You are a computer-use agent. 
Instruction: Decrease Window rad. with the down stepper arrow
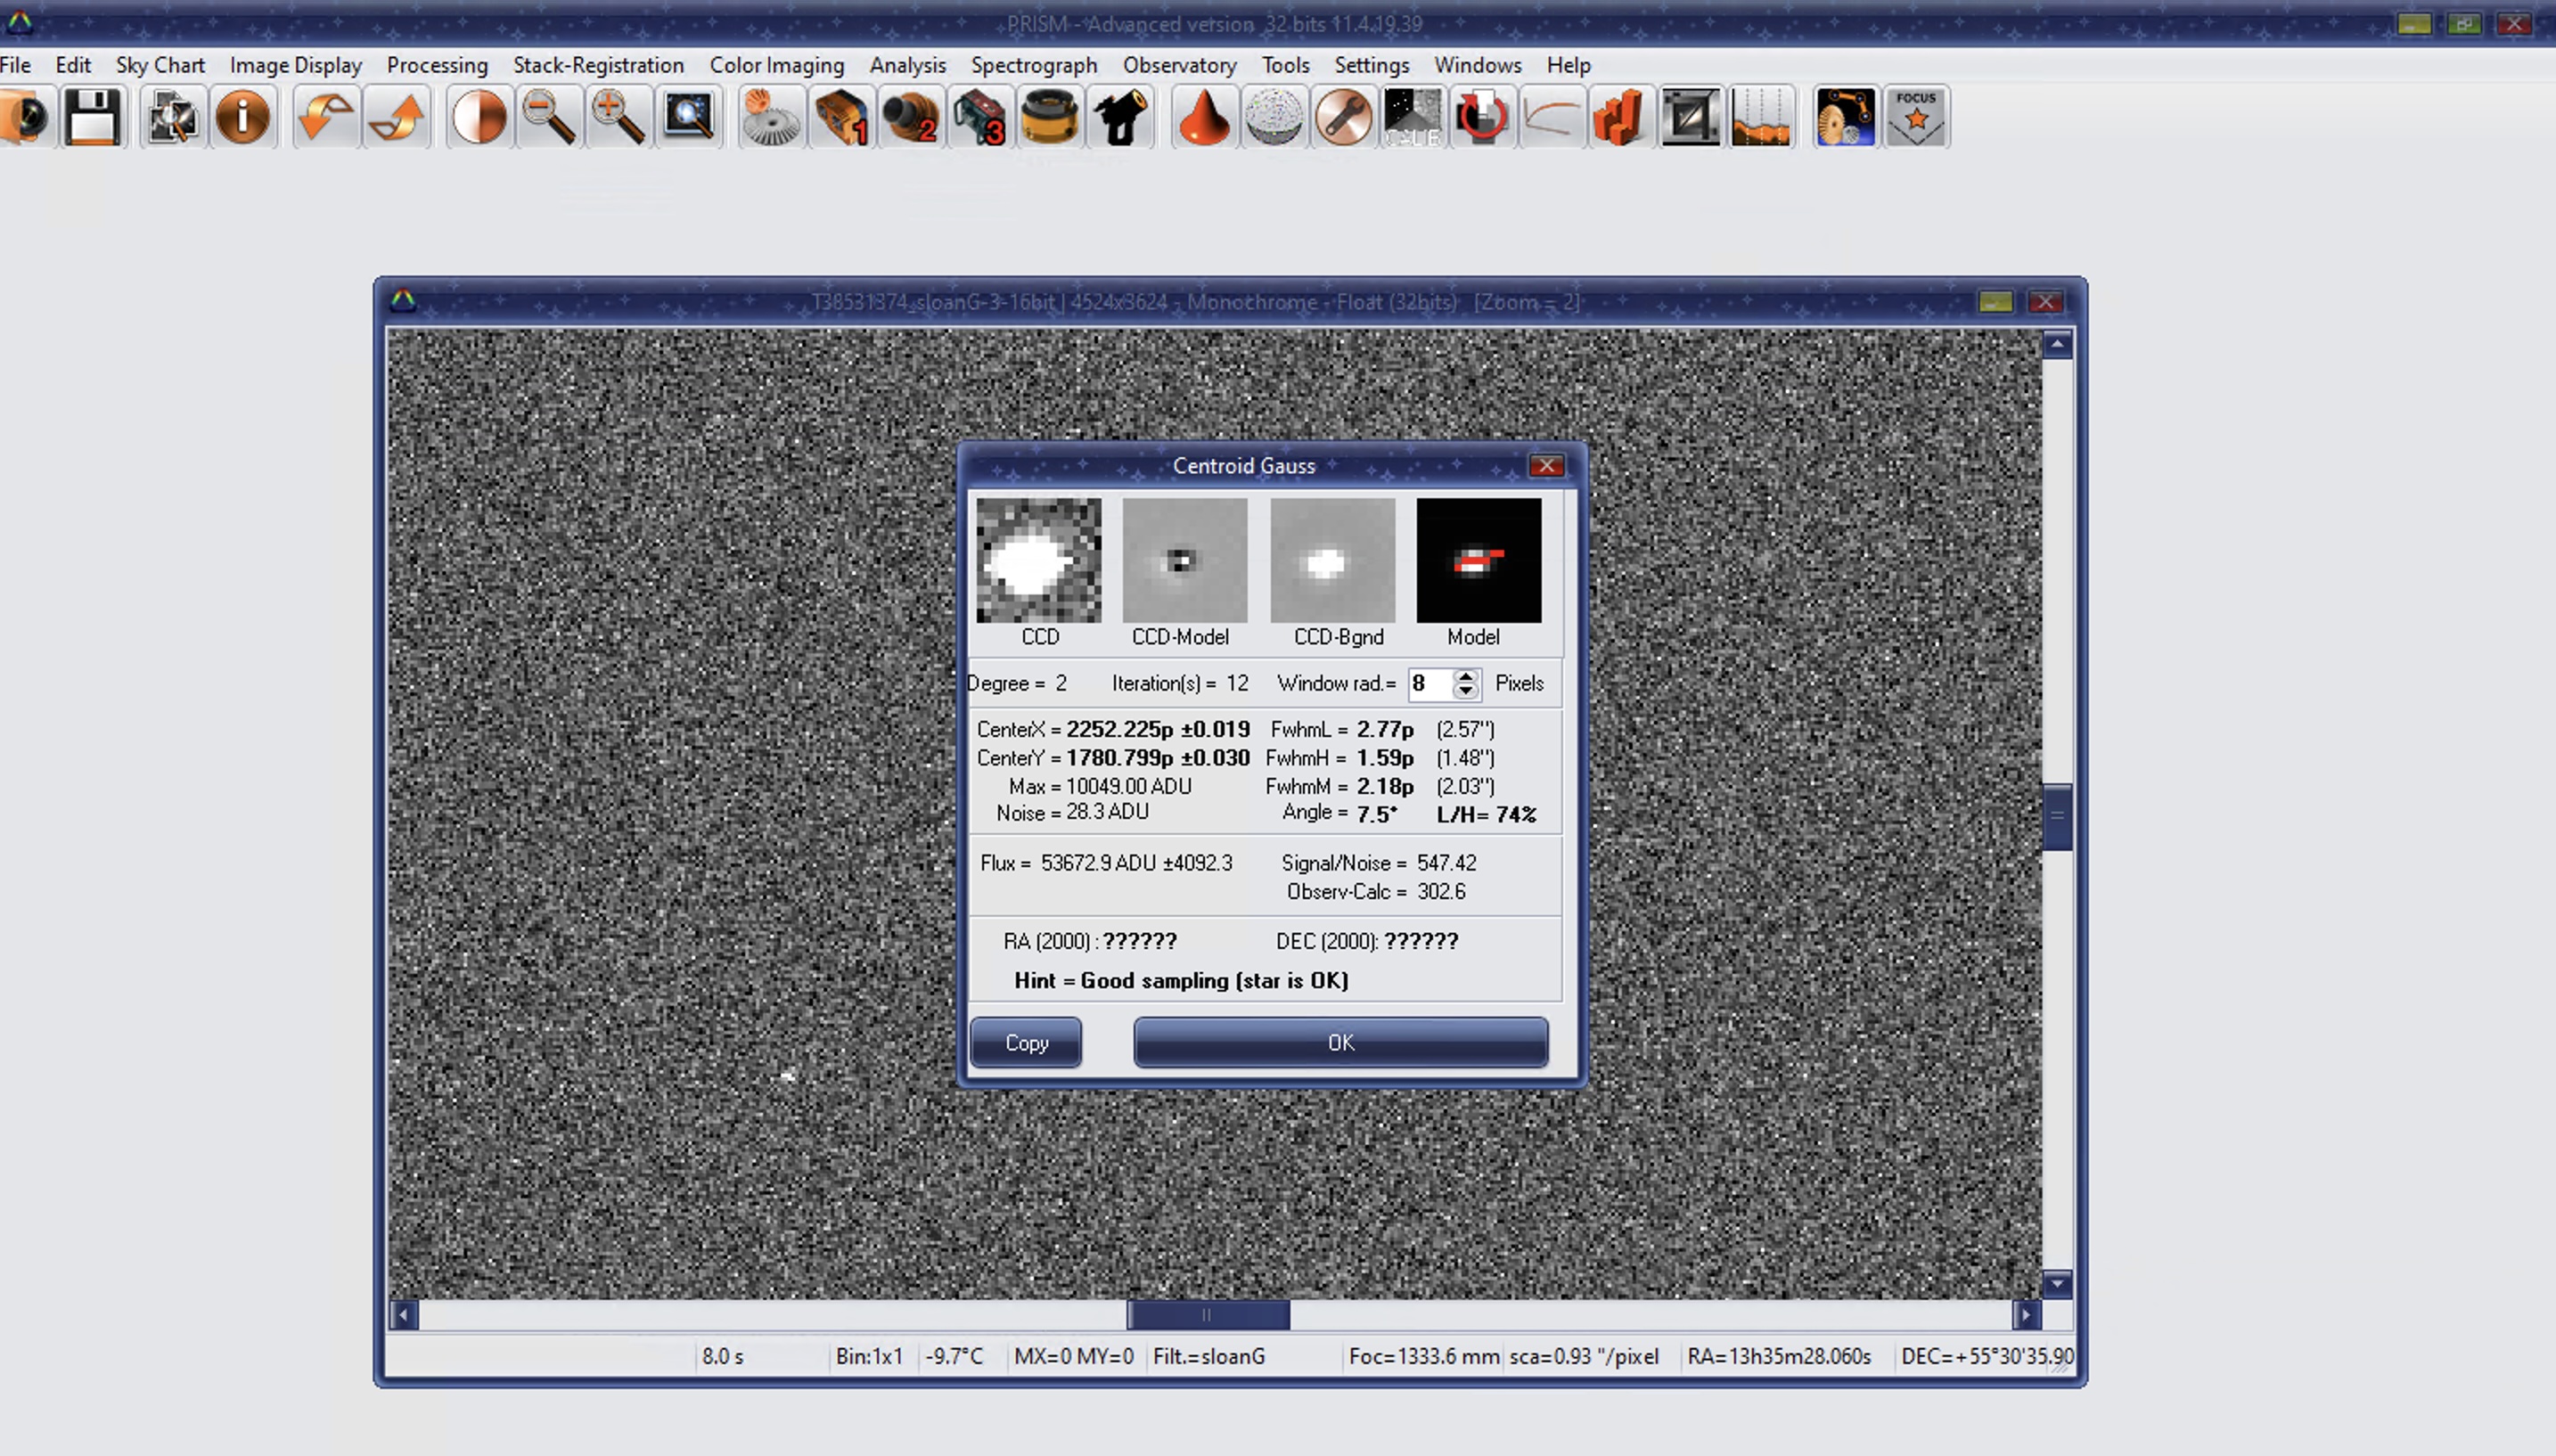pos(1465,691)
